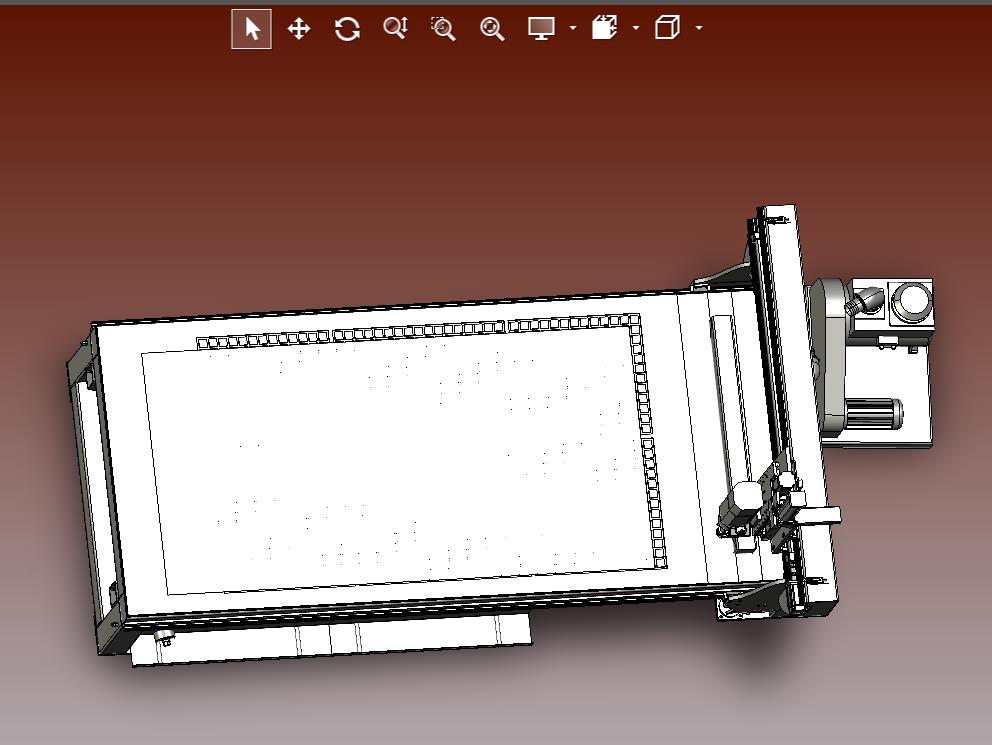Image resolution: width=992 pixels, height=745 pixels.
Task: Pick the Zoom in/out tool
Action: pyautogui.click(x=395, y=28)
